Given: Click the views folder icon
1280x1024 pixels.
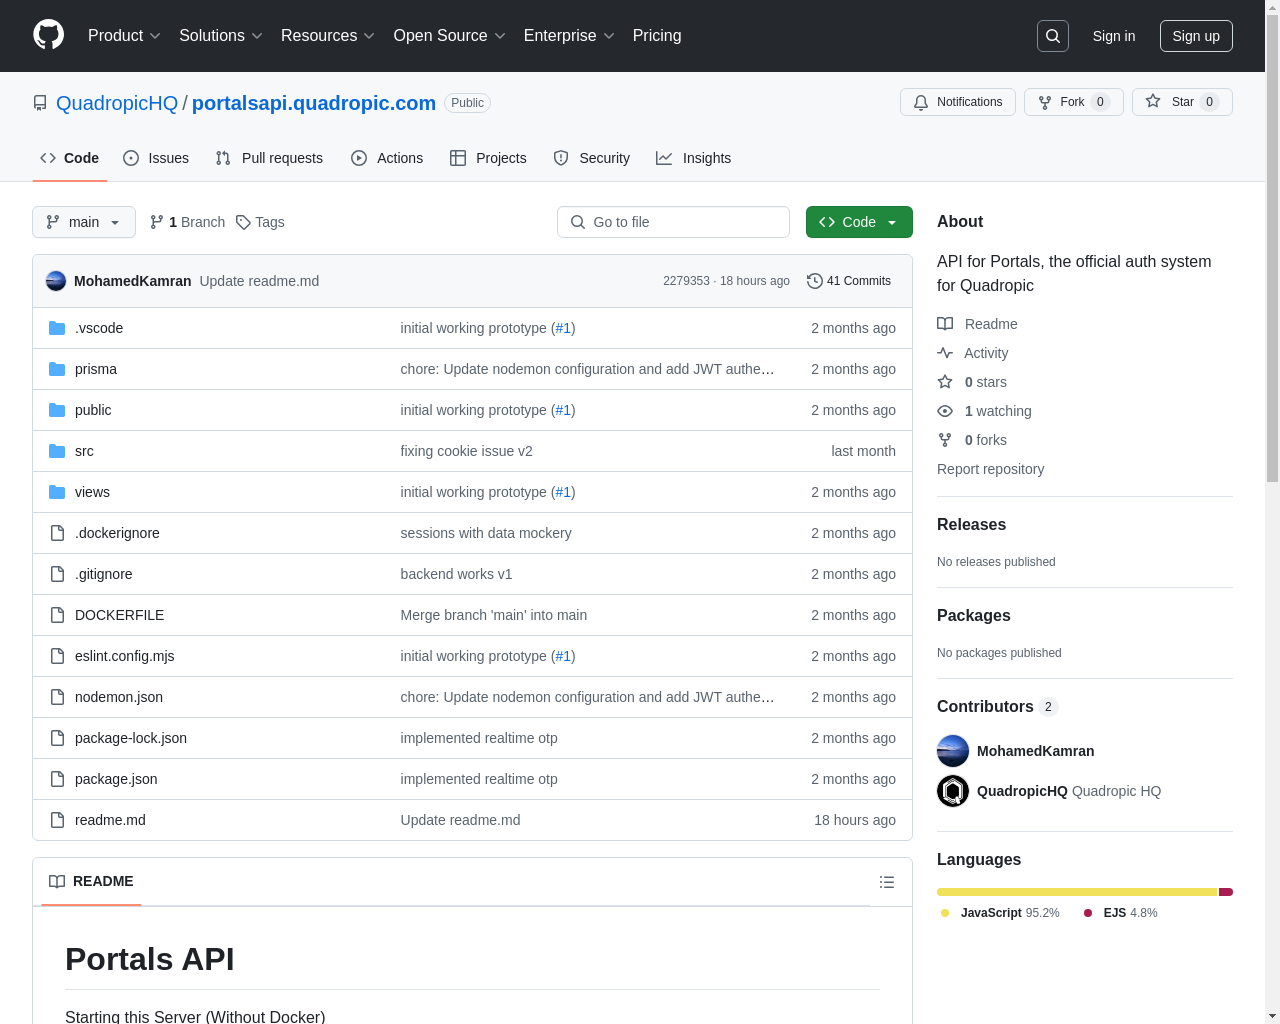Looking at the screenshot, I should [x=57, y=492].
